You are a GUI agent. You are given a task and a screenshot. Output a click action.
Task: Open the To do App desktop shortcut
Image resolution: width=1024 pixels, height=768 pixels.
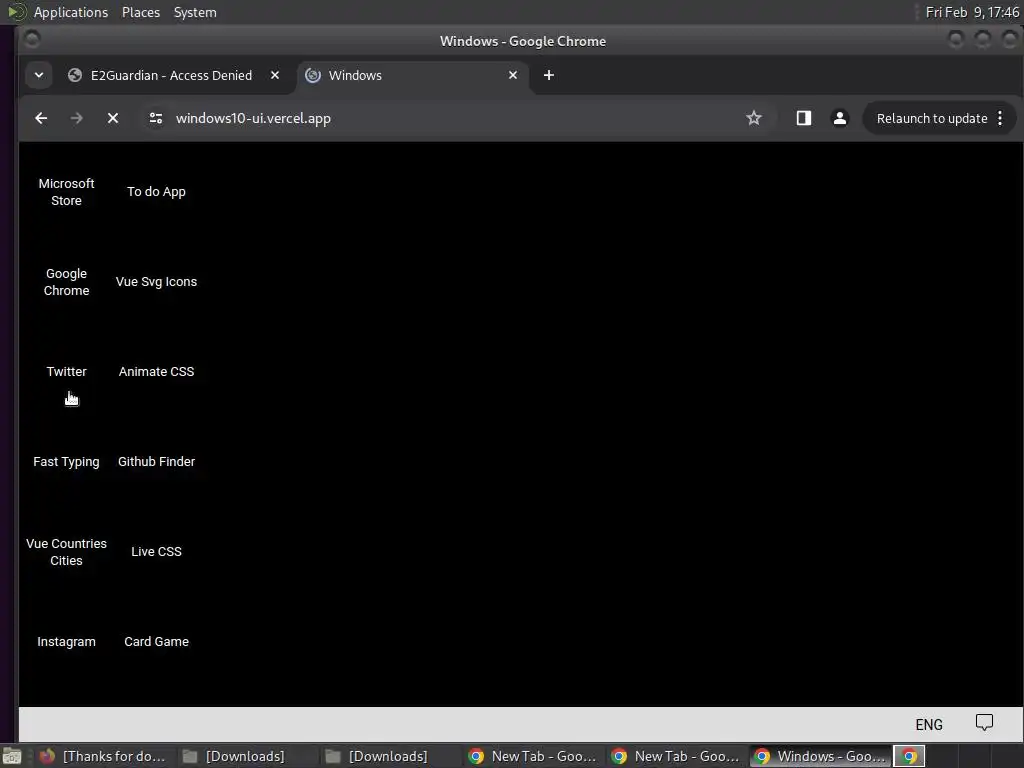[156, 192]
